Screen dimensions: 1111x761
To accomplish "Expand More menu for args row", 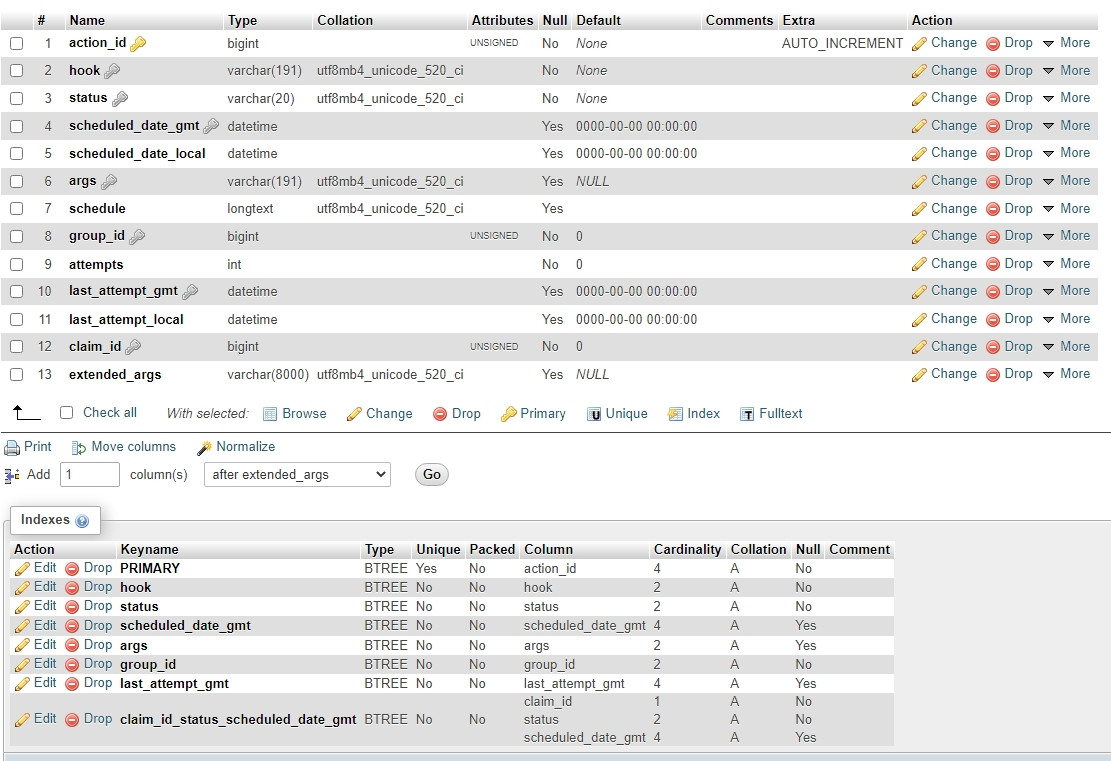I will 1067,181.
